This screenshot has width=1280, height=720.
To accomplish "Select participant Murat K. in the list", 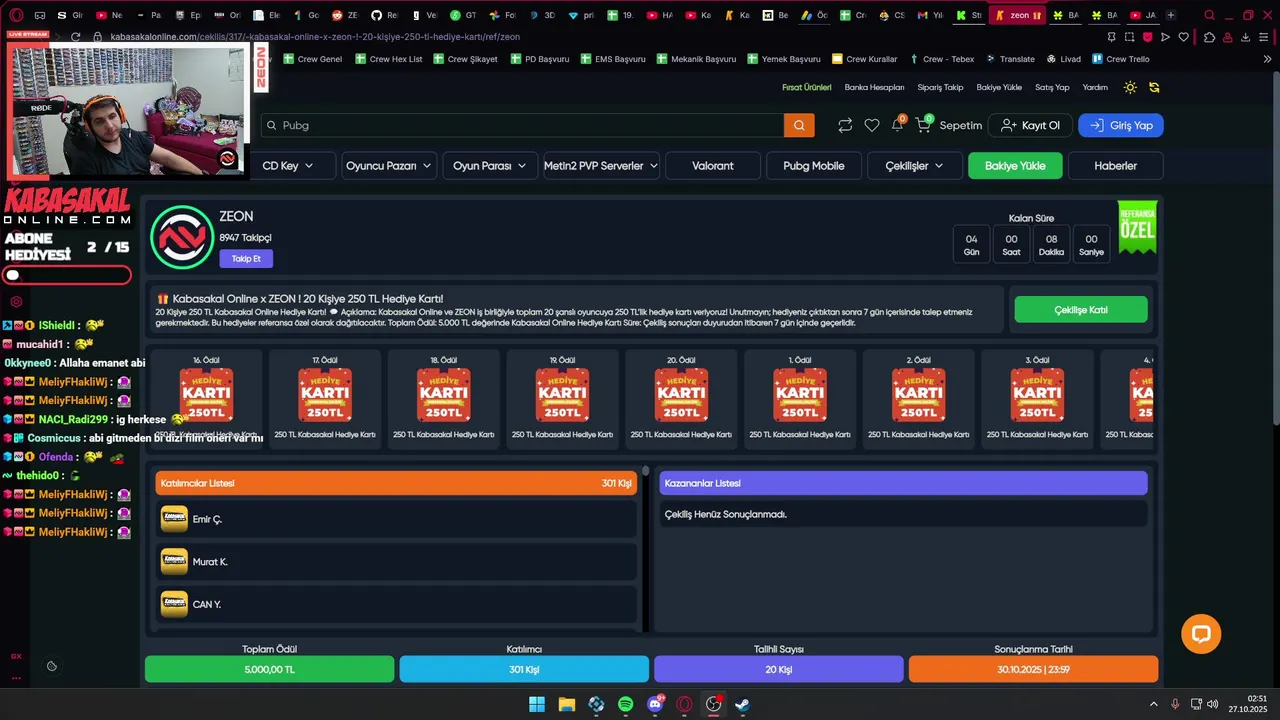I will (x=396, y=562).
